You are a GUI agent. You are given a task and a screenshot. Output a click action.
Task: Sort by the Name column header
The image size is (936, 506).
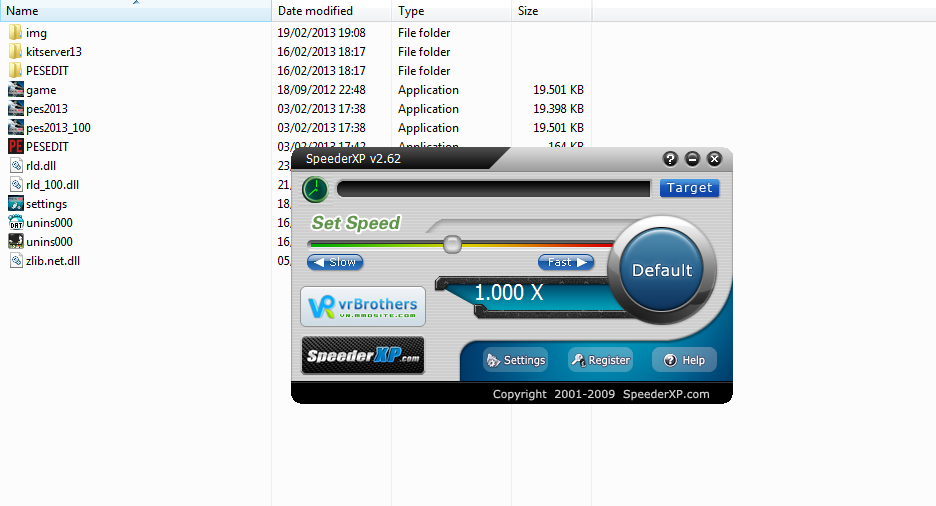pyautogui.click(x=136, y=11)
